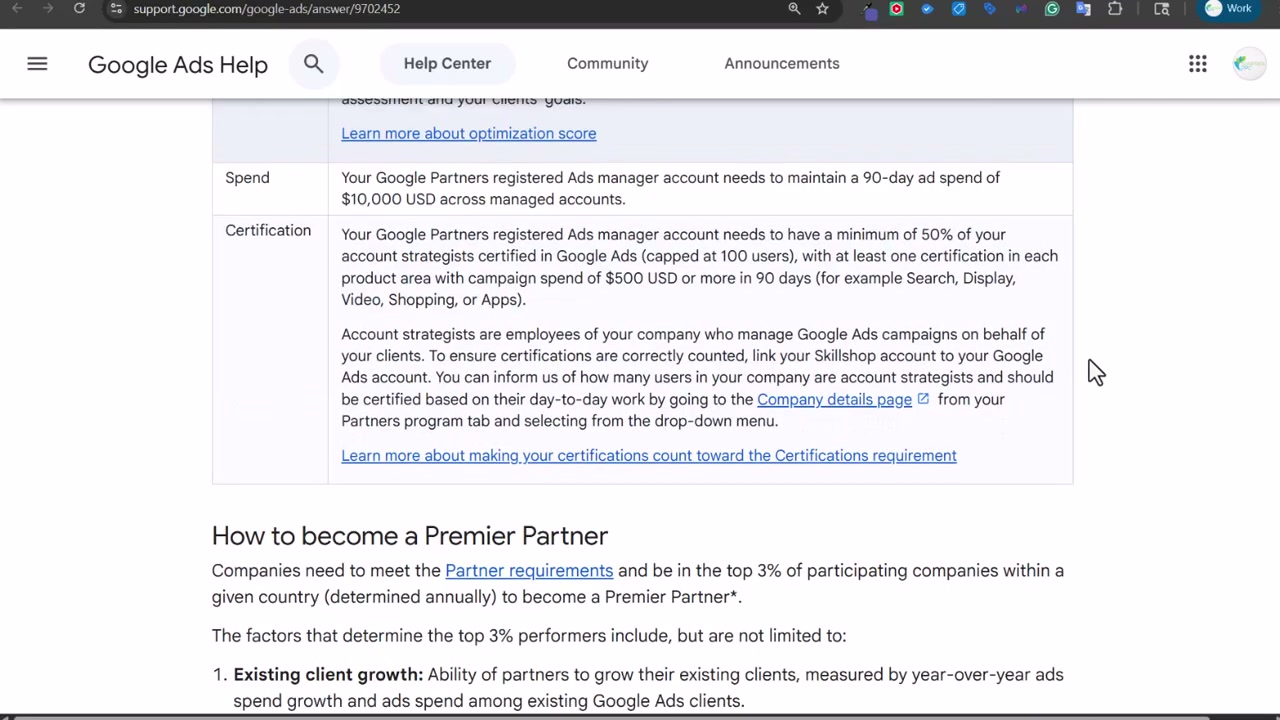The height and width of the screenshot is (720, 1280).
Task: Open the Google apps grid
Action: [x=1197, y=64]
